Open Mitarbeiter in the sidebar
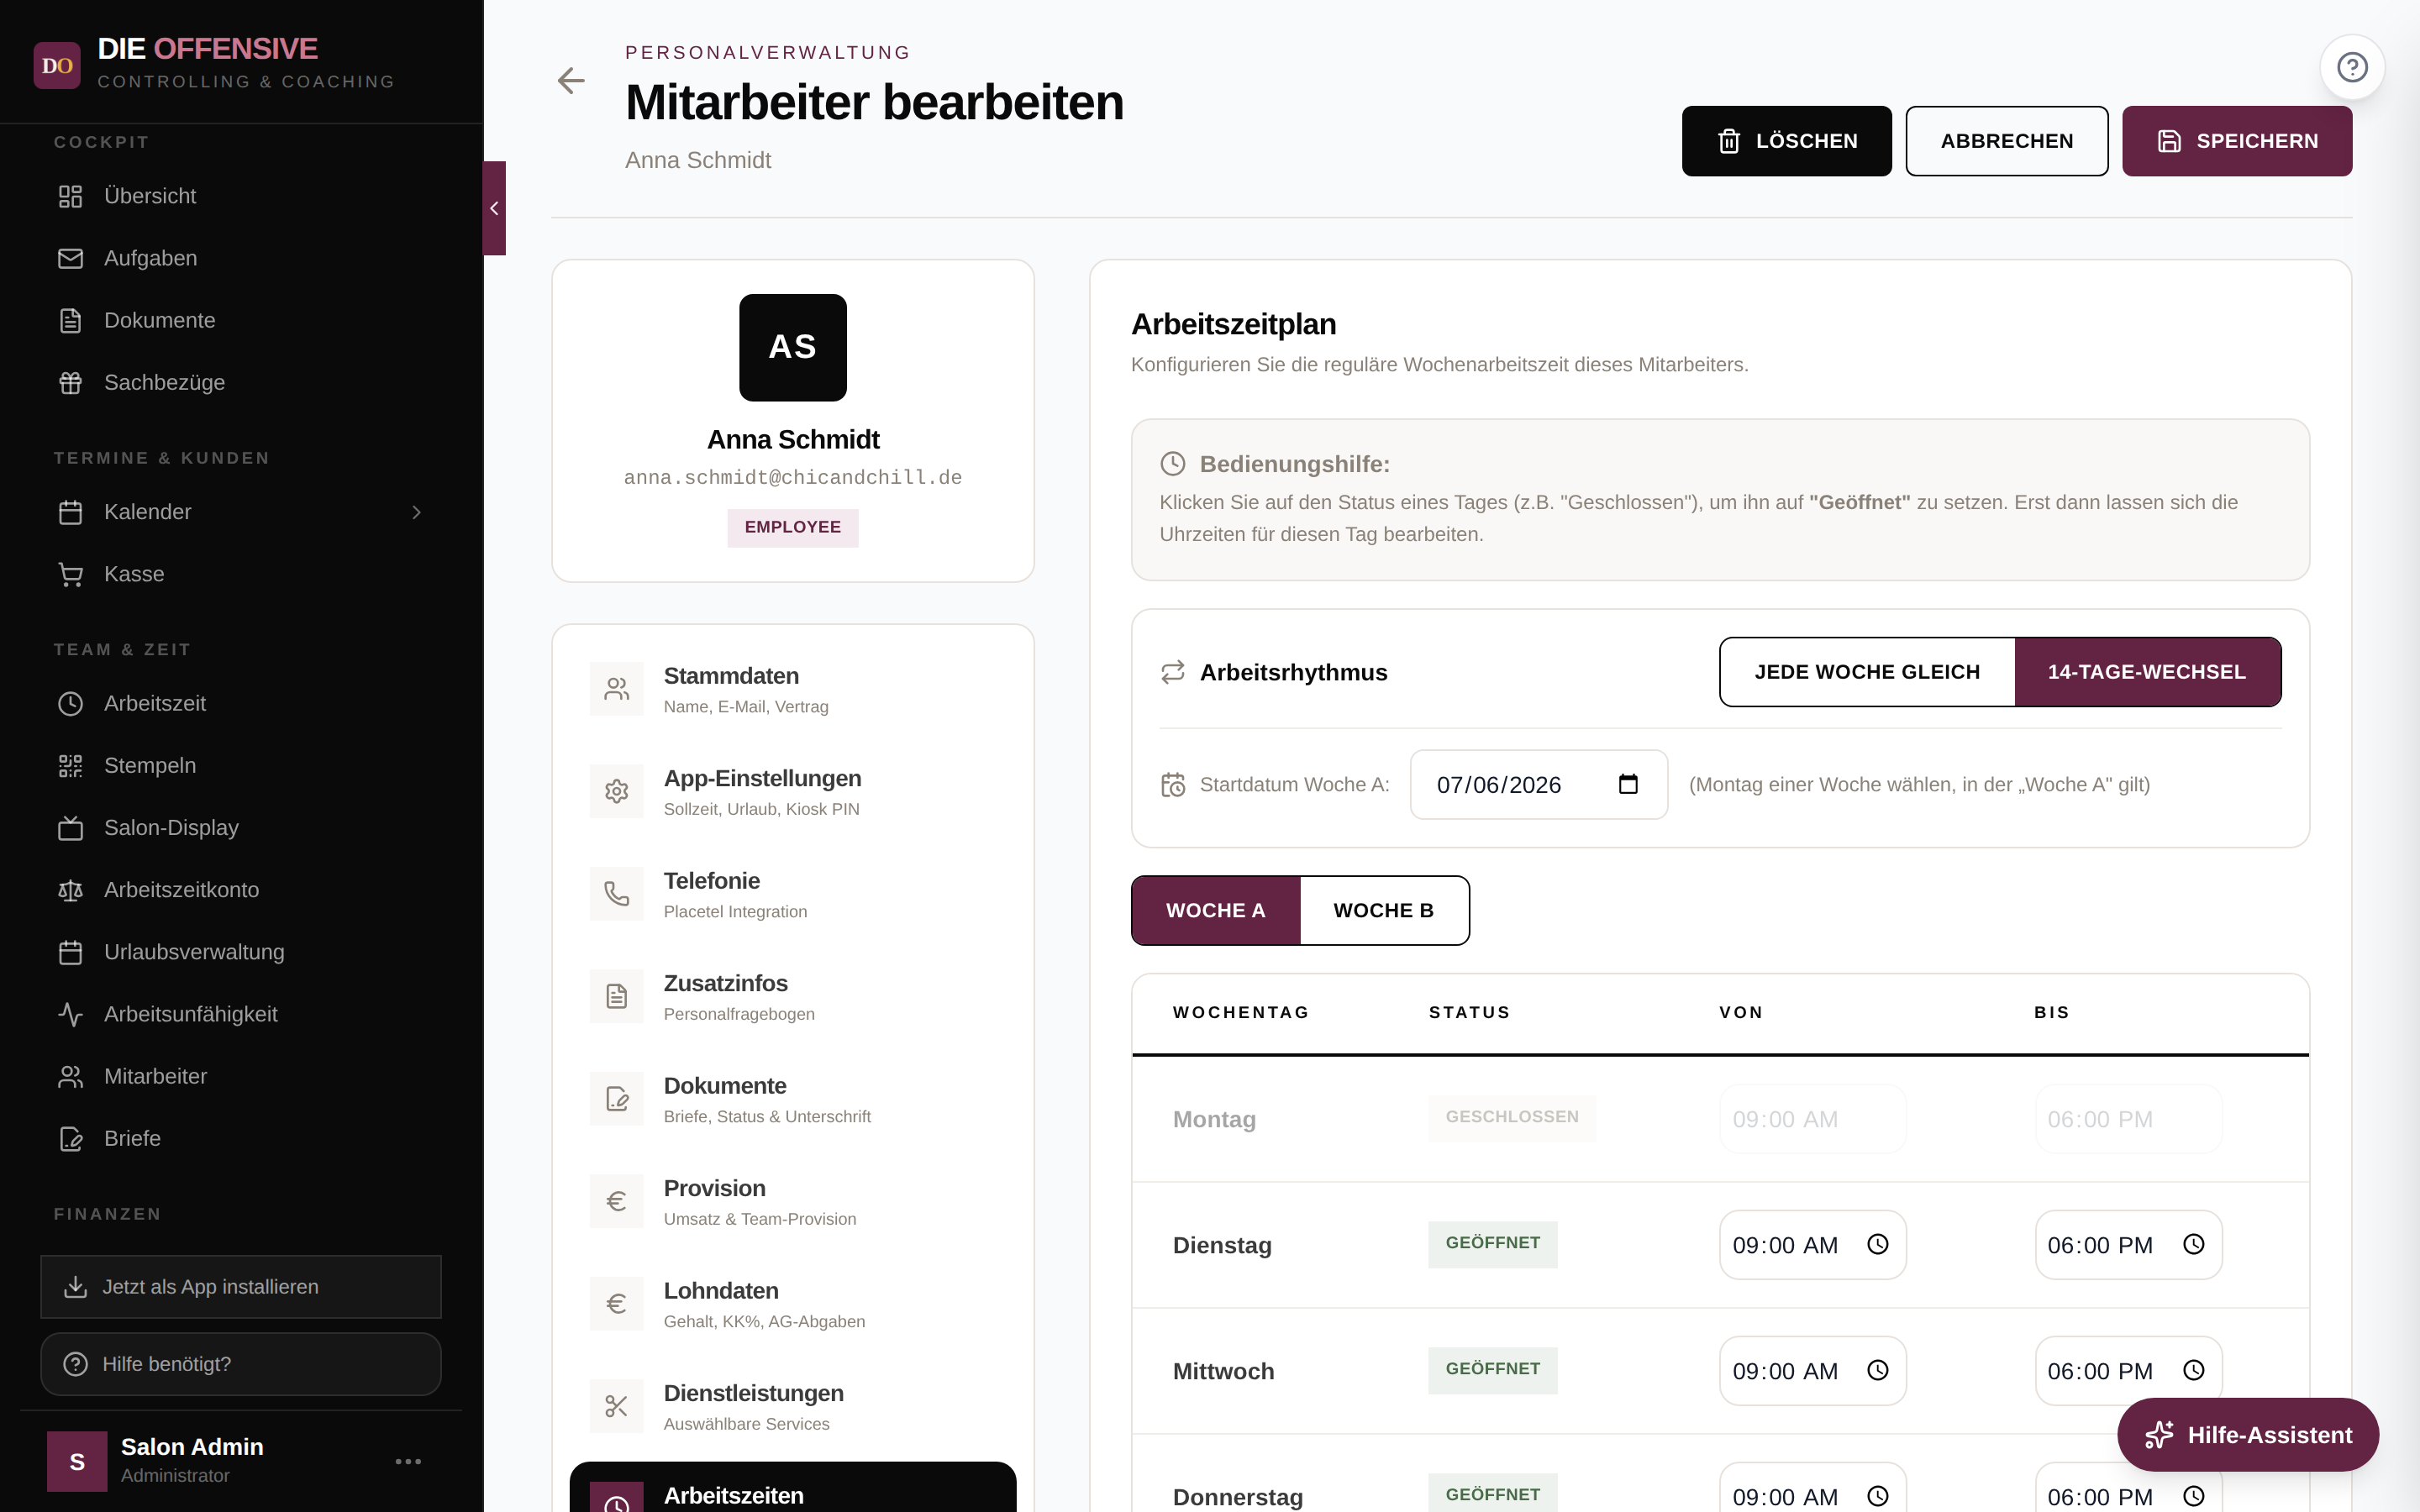The width and height of the screenshot is (2420, 1512). pyautogui.click(x=241, y=1076)
